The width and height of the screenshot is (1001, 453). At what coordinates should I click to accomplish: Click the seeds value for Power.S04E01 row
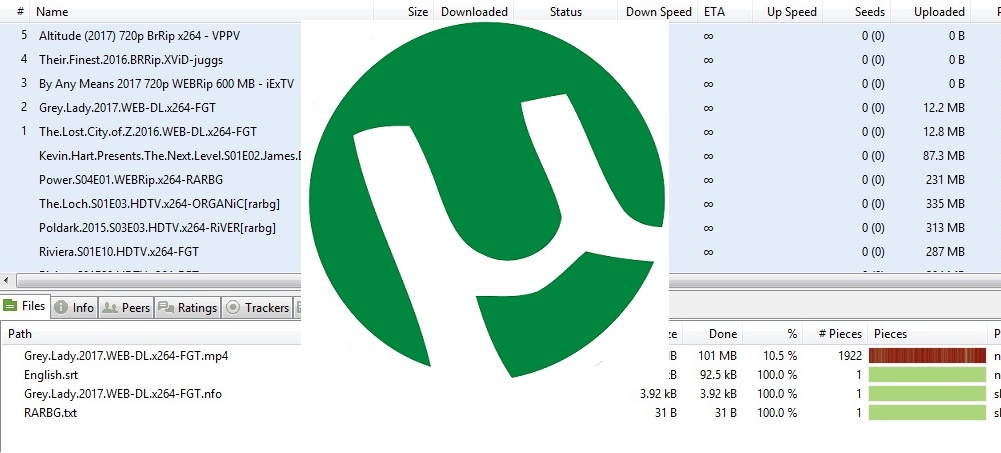pos(873,180)
